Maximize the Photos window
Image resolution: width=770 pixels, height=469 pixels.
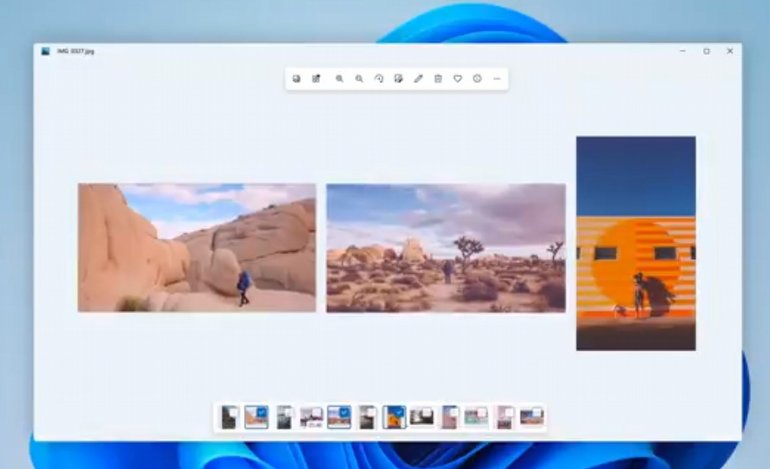706,51
